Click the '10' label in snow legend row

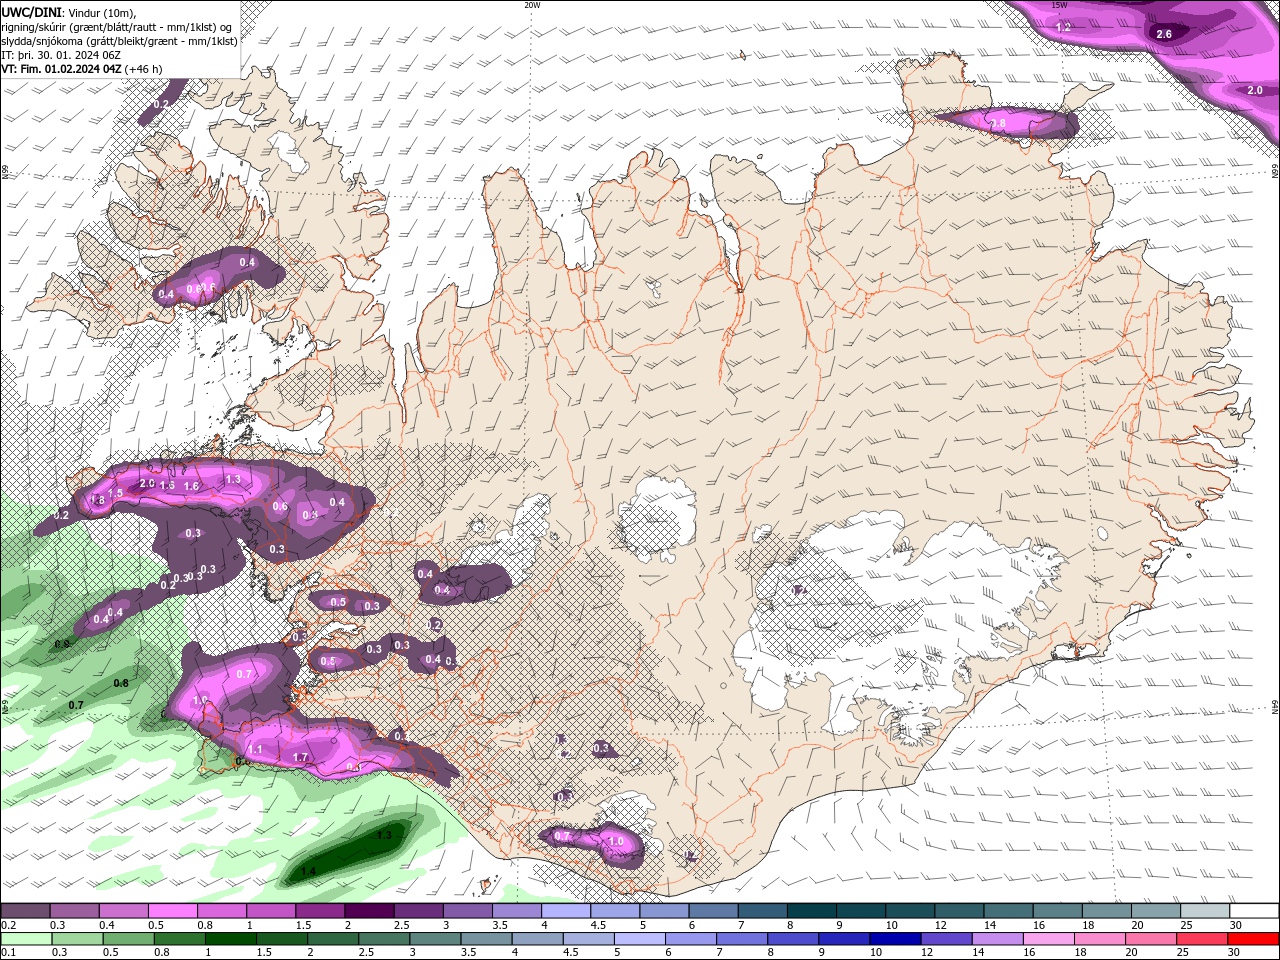coord(890,925)
